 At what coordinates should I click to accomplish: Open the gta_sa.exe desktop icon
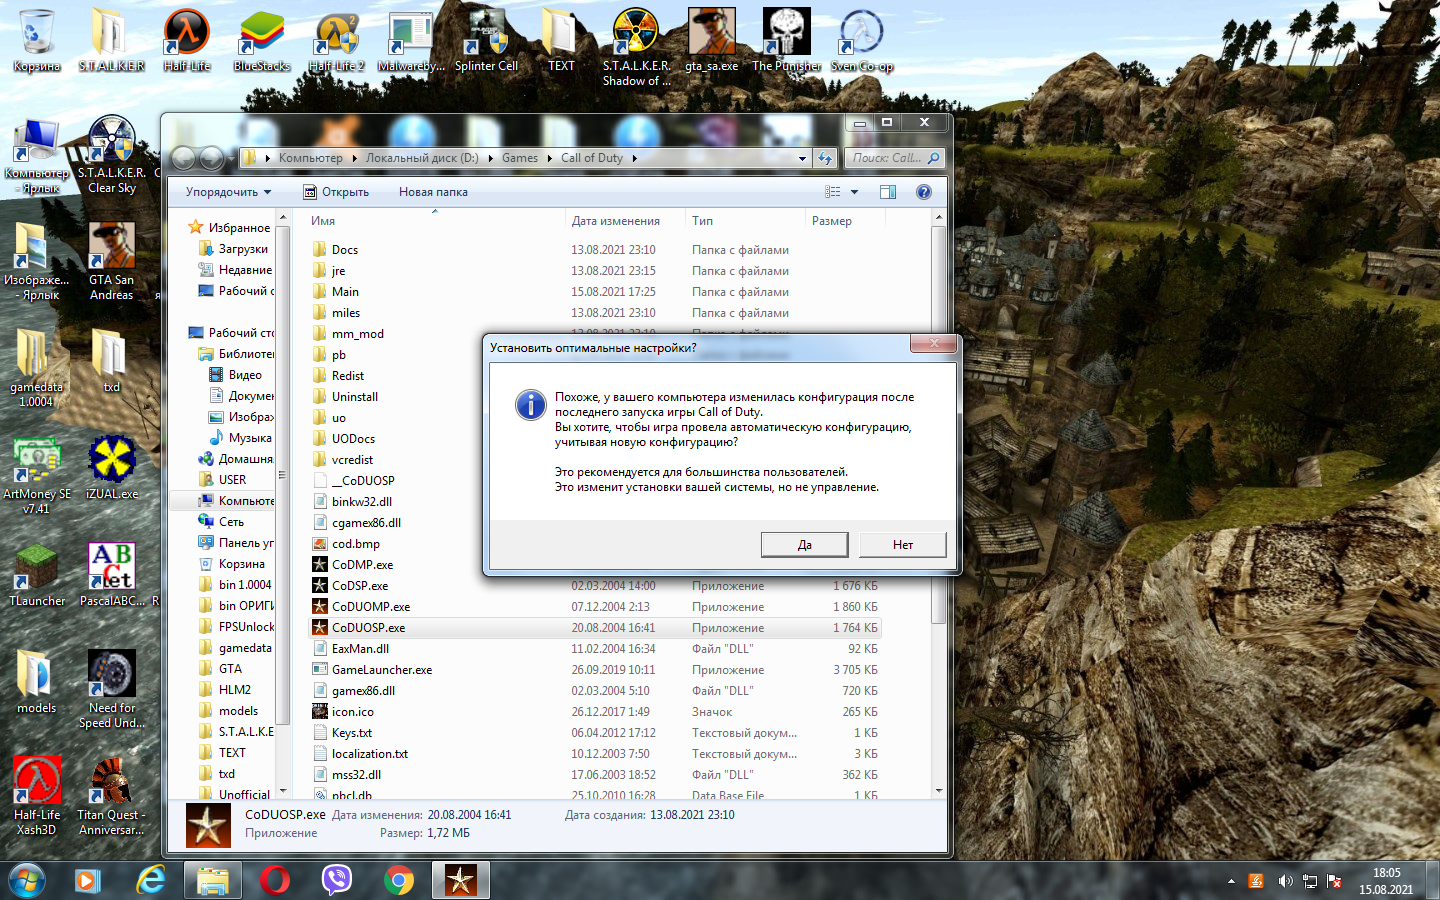coord(712,41)
